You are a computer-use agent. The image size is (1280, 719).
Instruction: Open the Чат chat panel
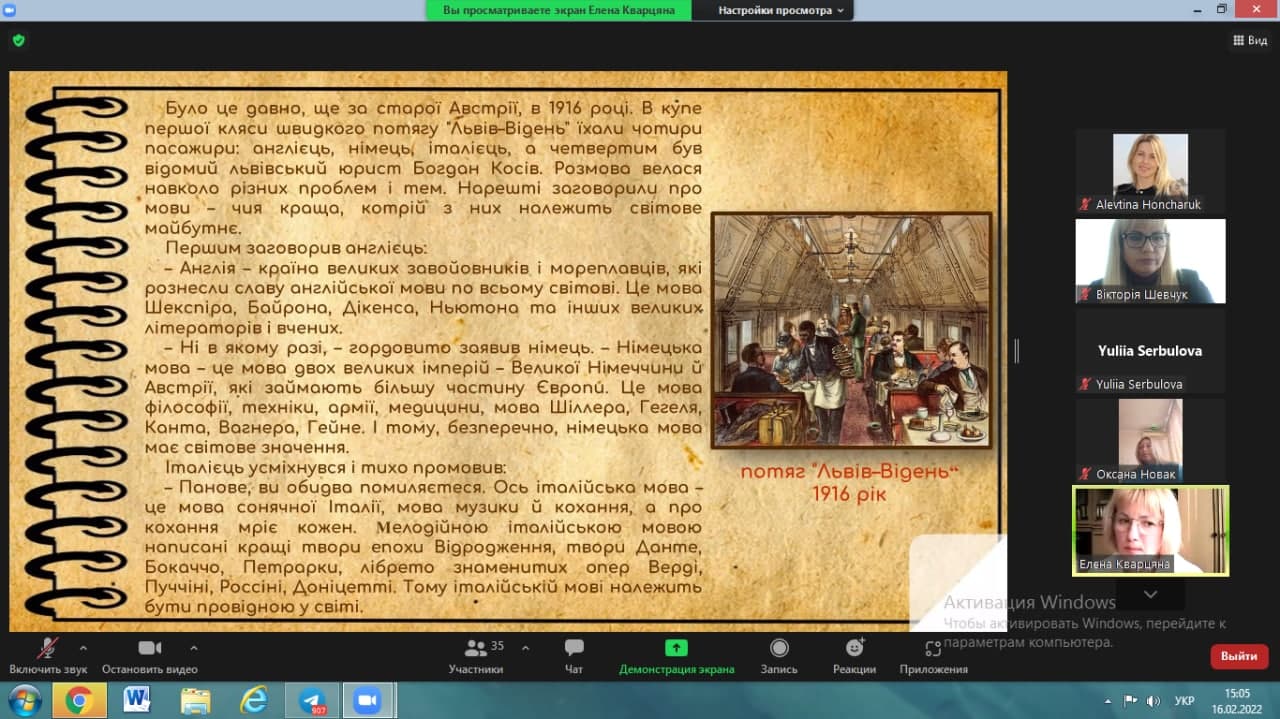point(574,656)
